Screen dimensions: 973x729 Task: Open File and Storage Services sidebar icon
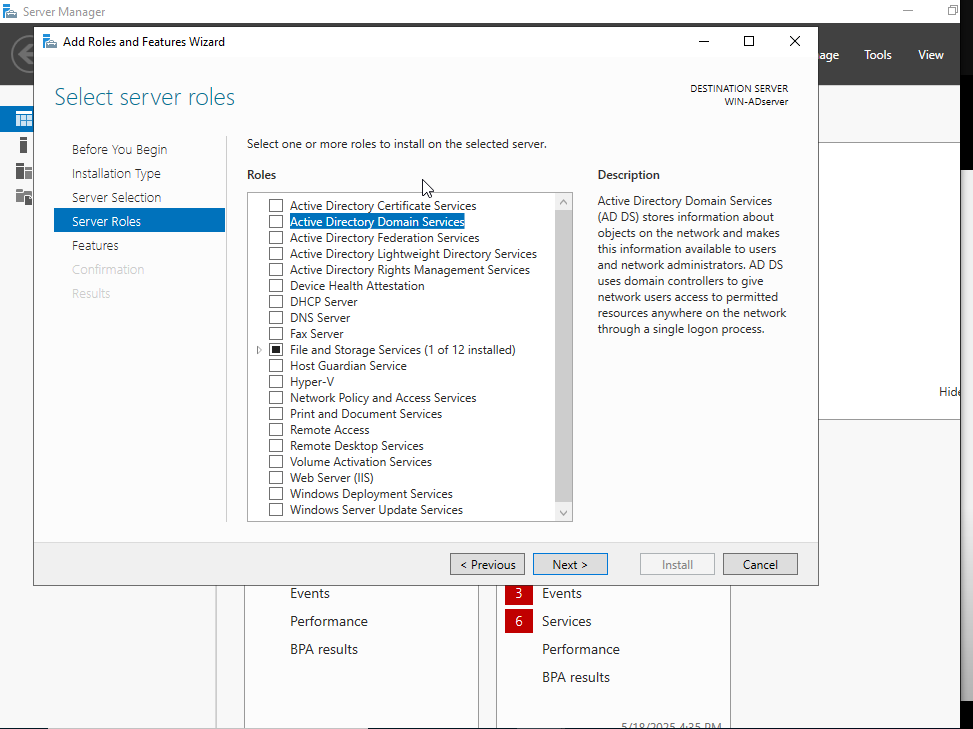[22, 196]
